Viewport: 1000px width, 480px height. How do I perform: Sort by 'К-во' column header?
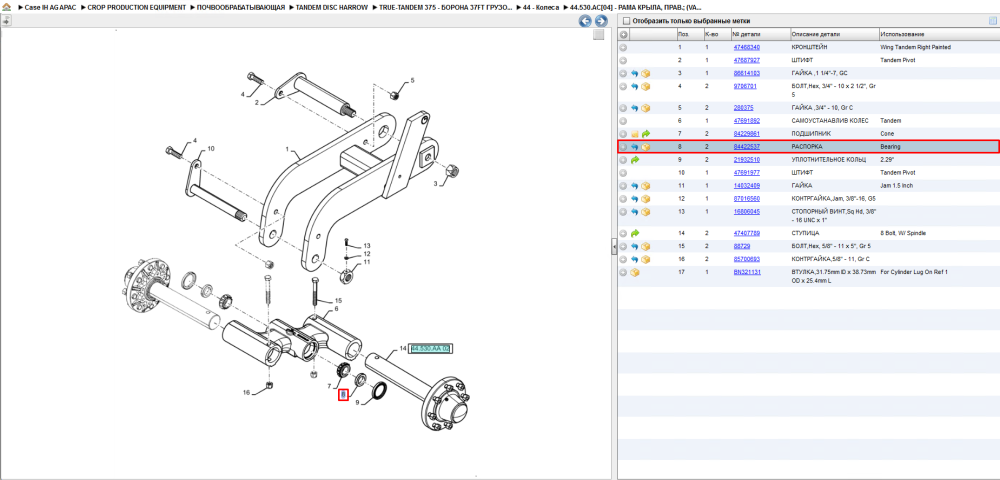point(717,34)
